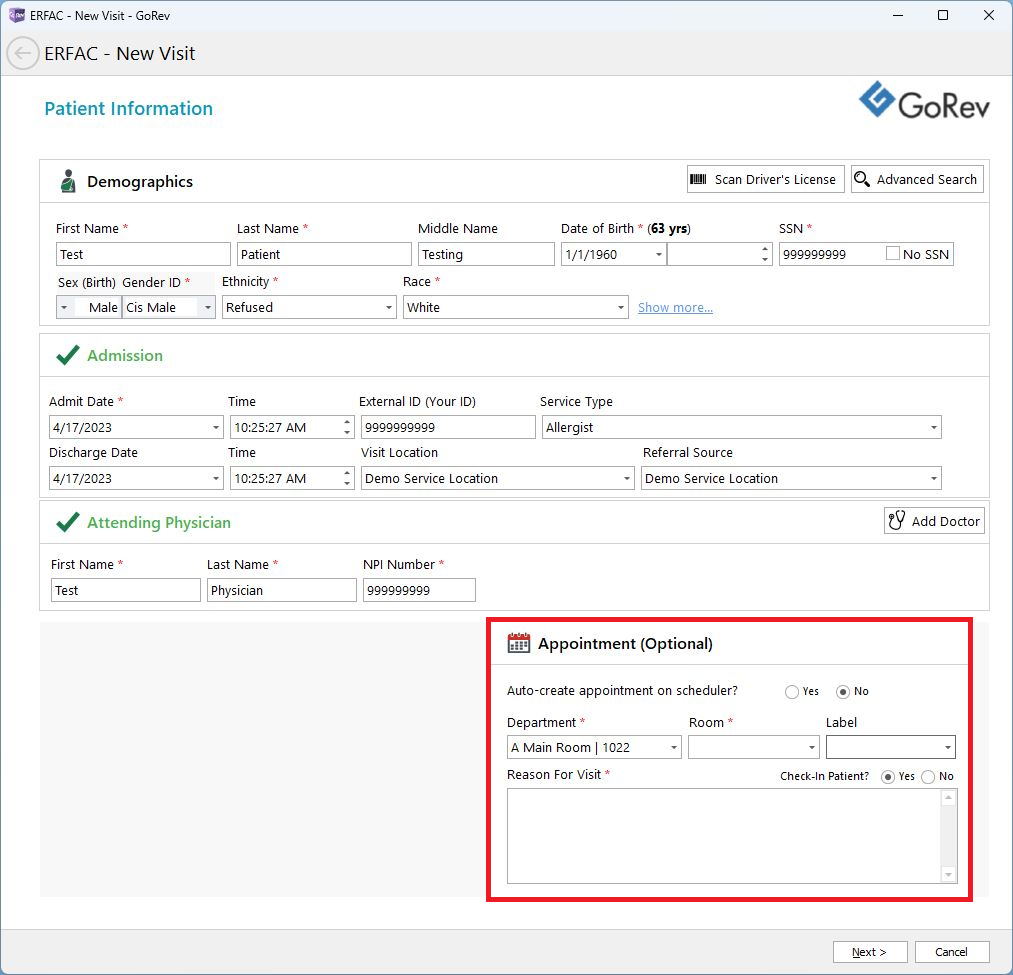Expand the Visit Location dropdown
Image resolution: width=1013 pixels, height=975 pixels.
(x=627, y=479)
